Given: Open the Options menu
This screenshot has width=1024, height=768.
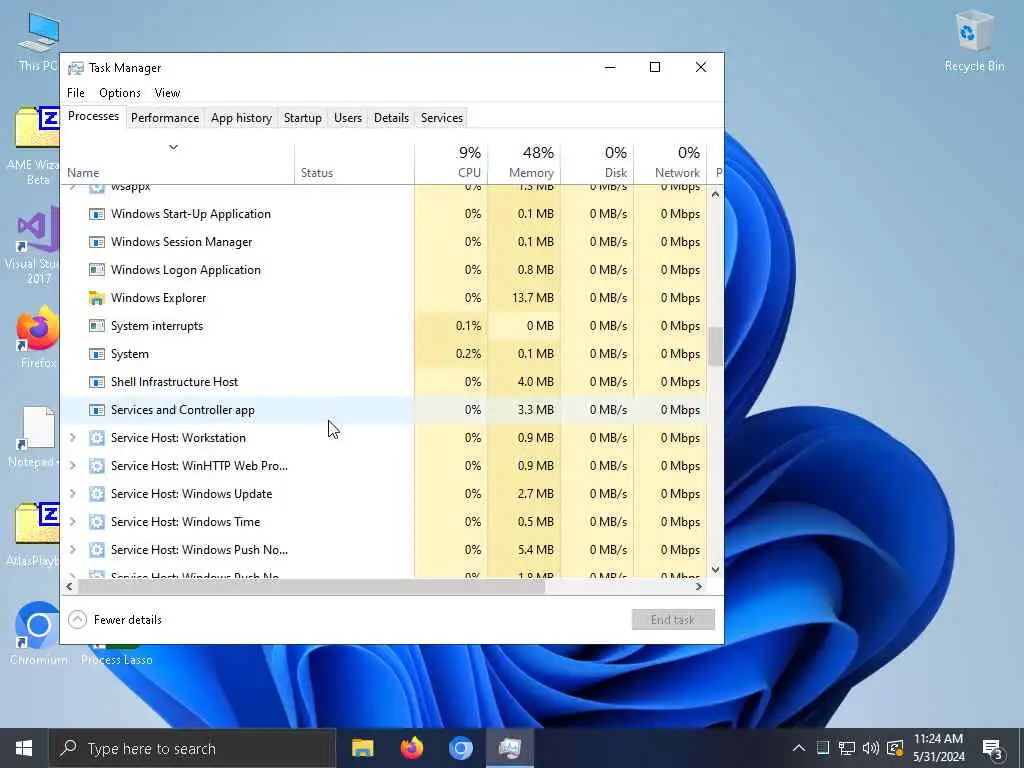Looking at the screenshot, I should point(120,93).
